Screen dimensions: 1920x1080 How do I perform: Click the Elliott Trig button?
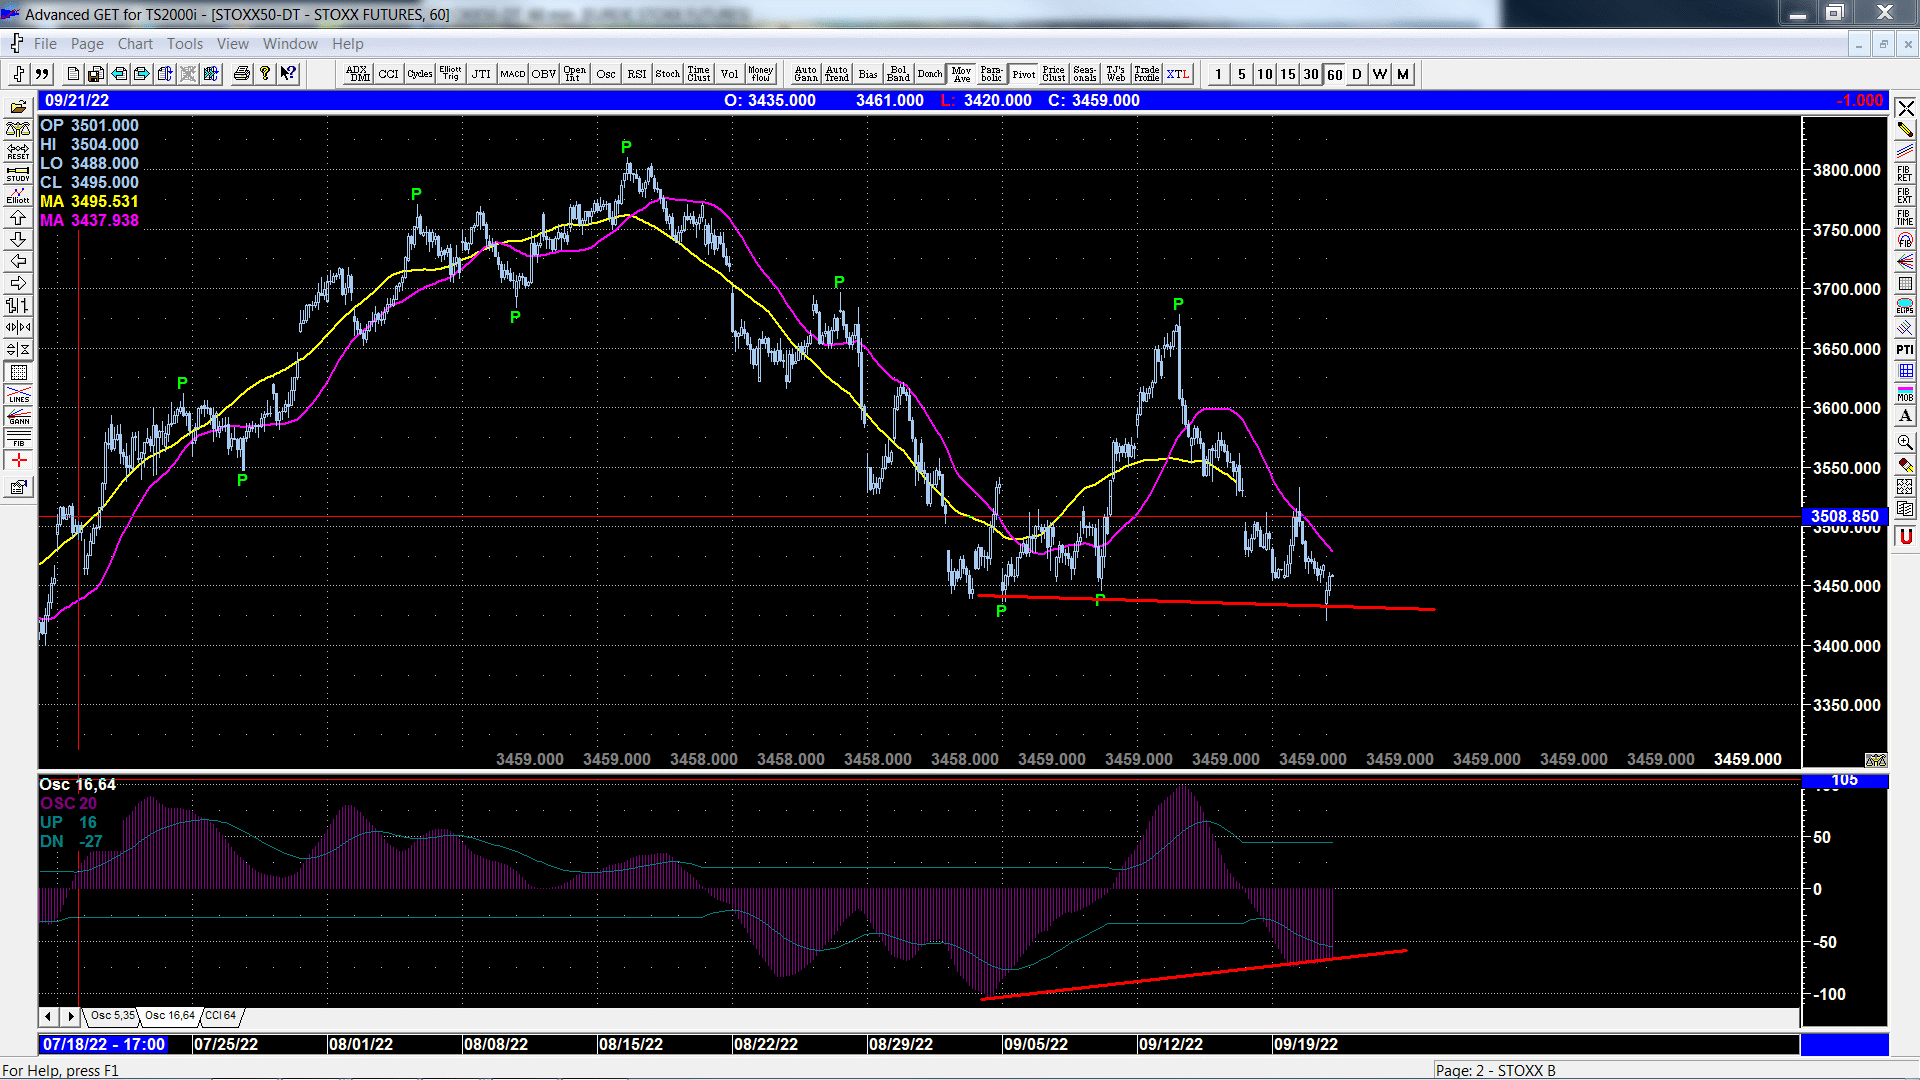pyautogui.click(x=451, y=74)
